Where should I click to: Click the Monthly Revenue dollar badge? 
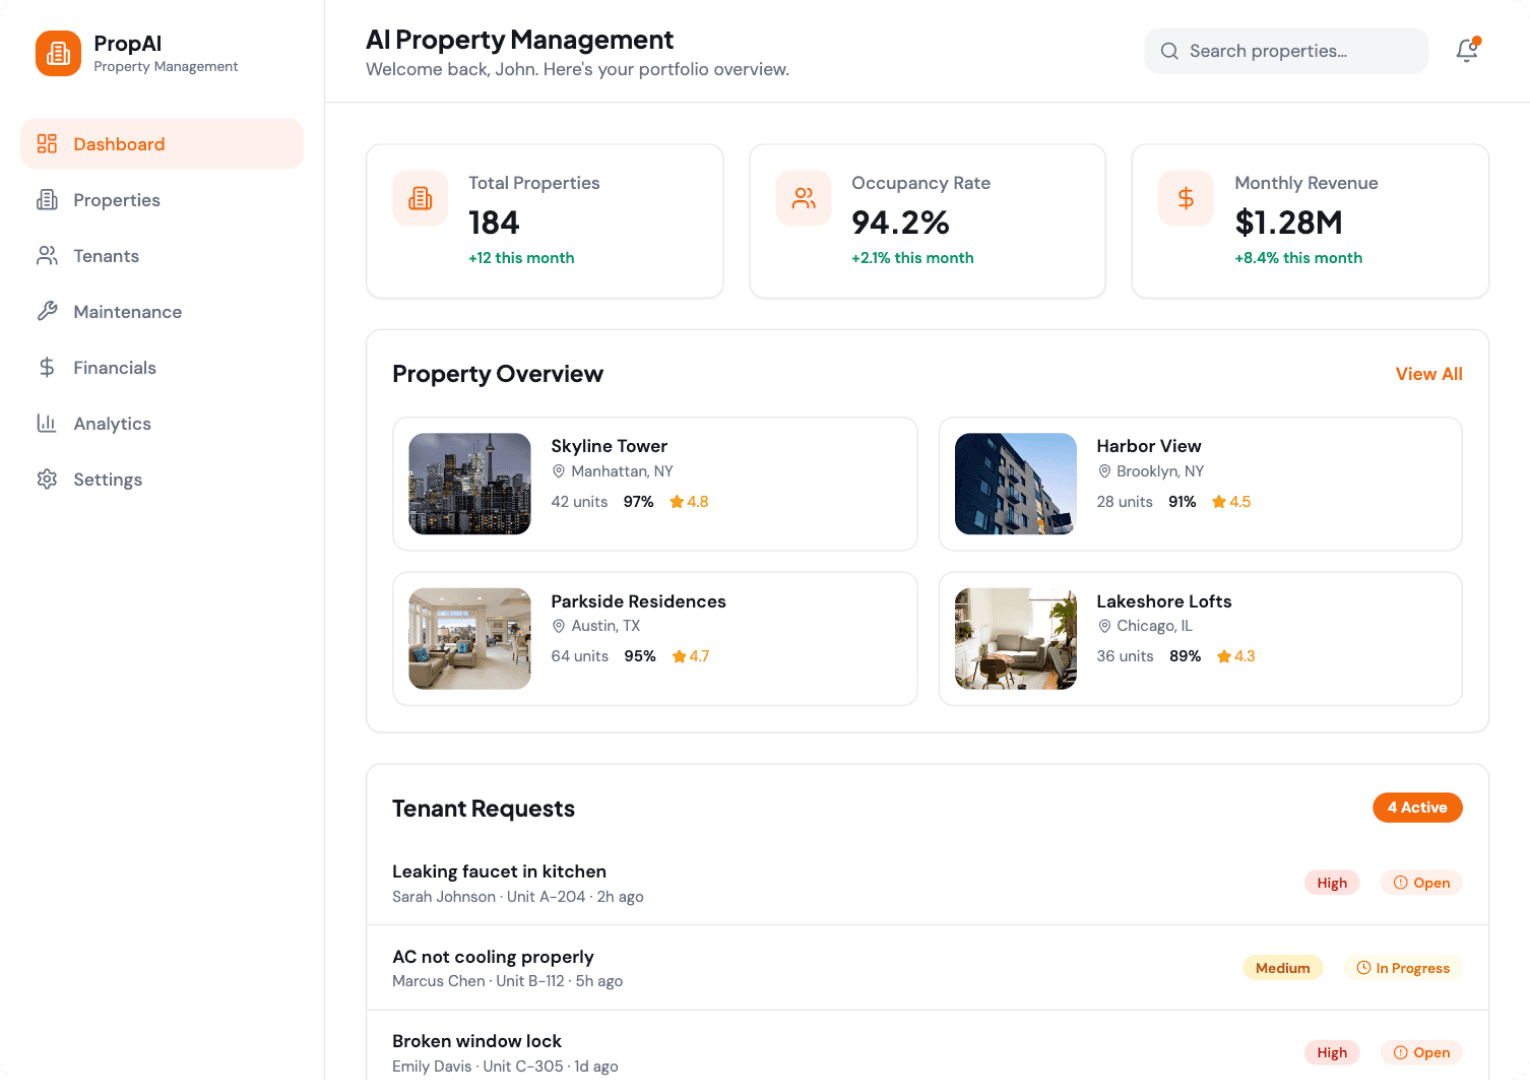pyautogui.click(x=1186, y=199)
